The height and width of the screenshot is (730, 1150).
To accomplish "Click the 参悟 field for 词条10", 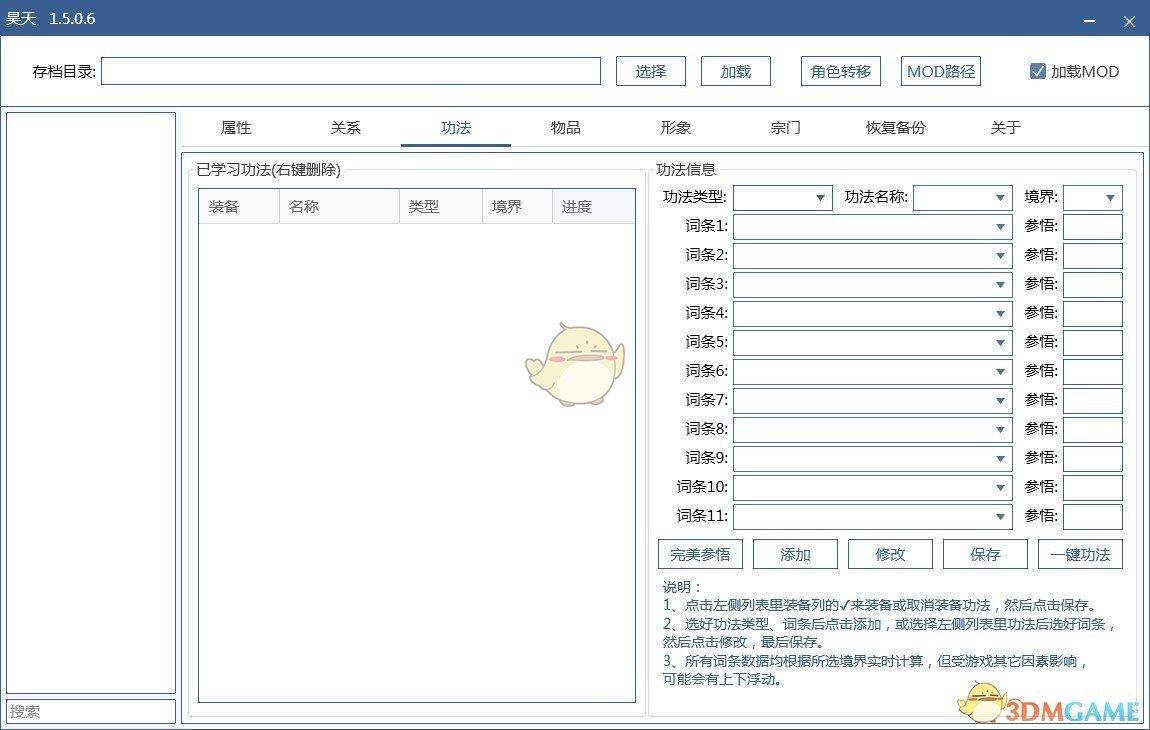I will pyautogui.click(x=1093, y=487).
